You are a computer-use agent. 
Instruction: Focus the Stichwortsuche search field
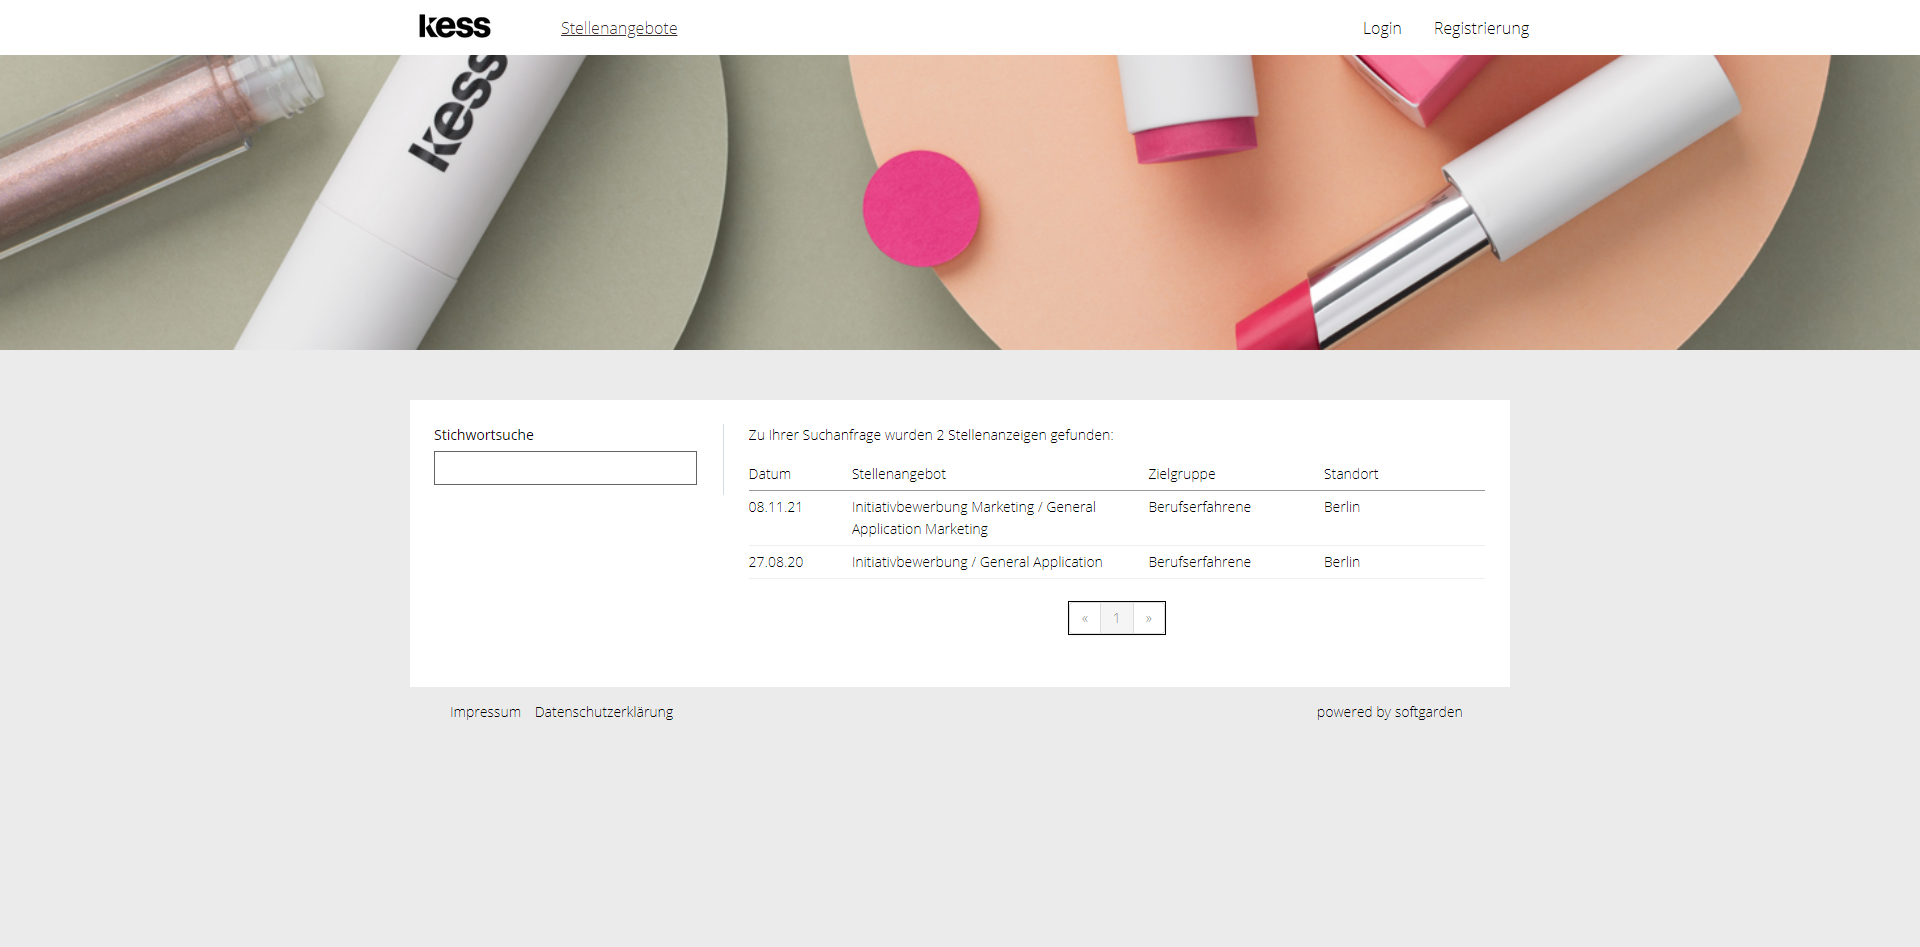point(565,468)
